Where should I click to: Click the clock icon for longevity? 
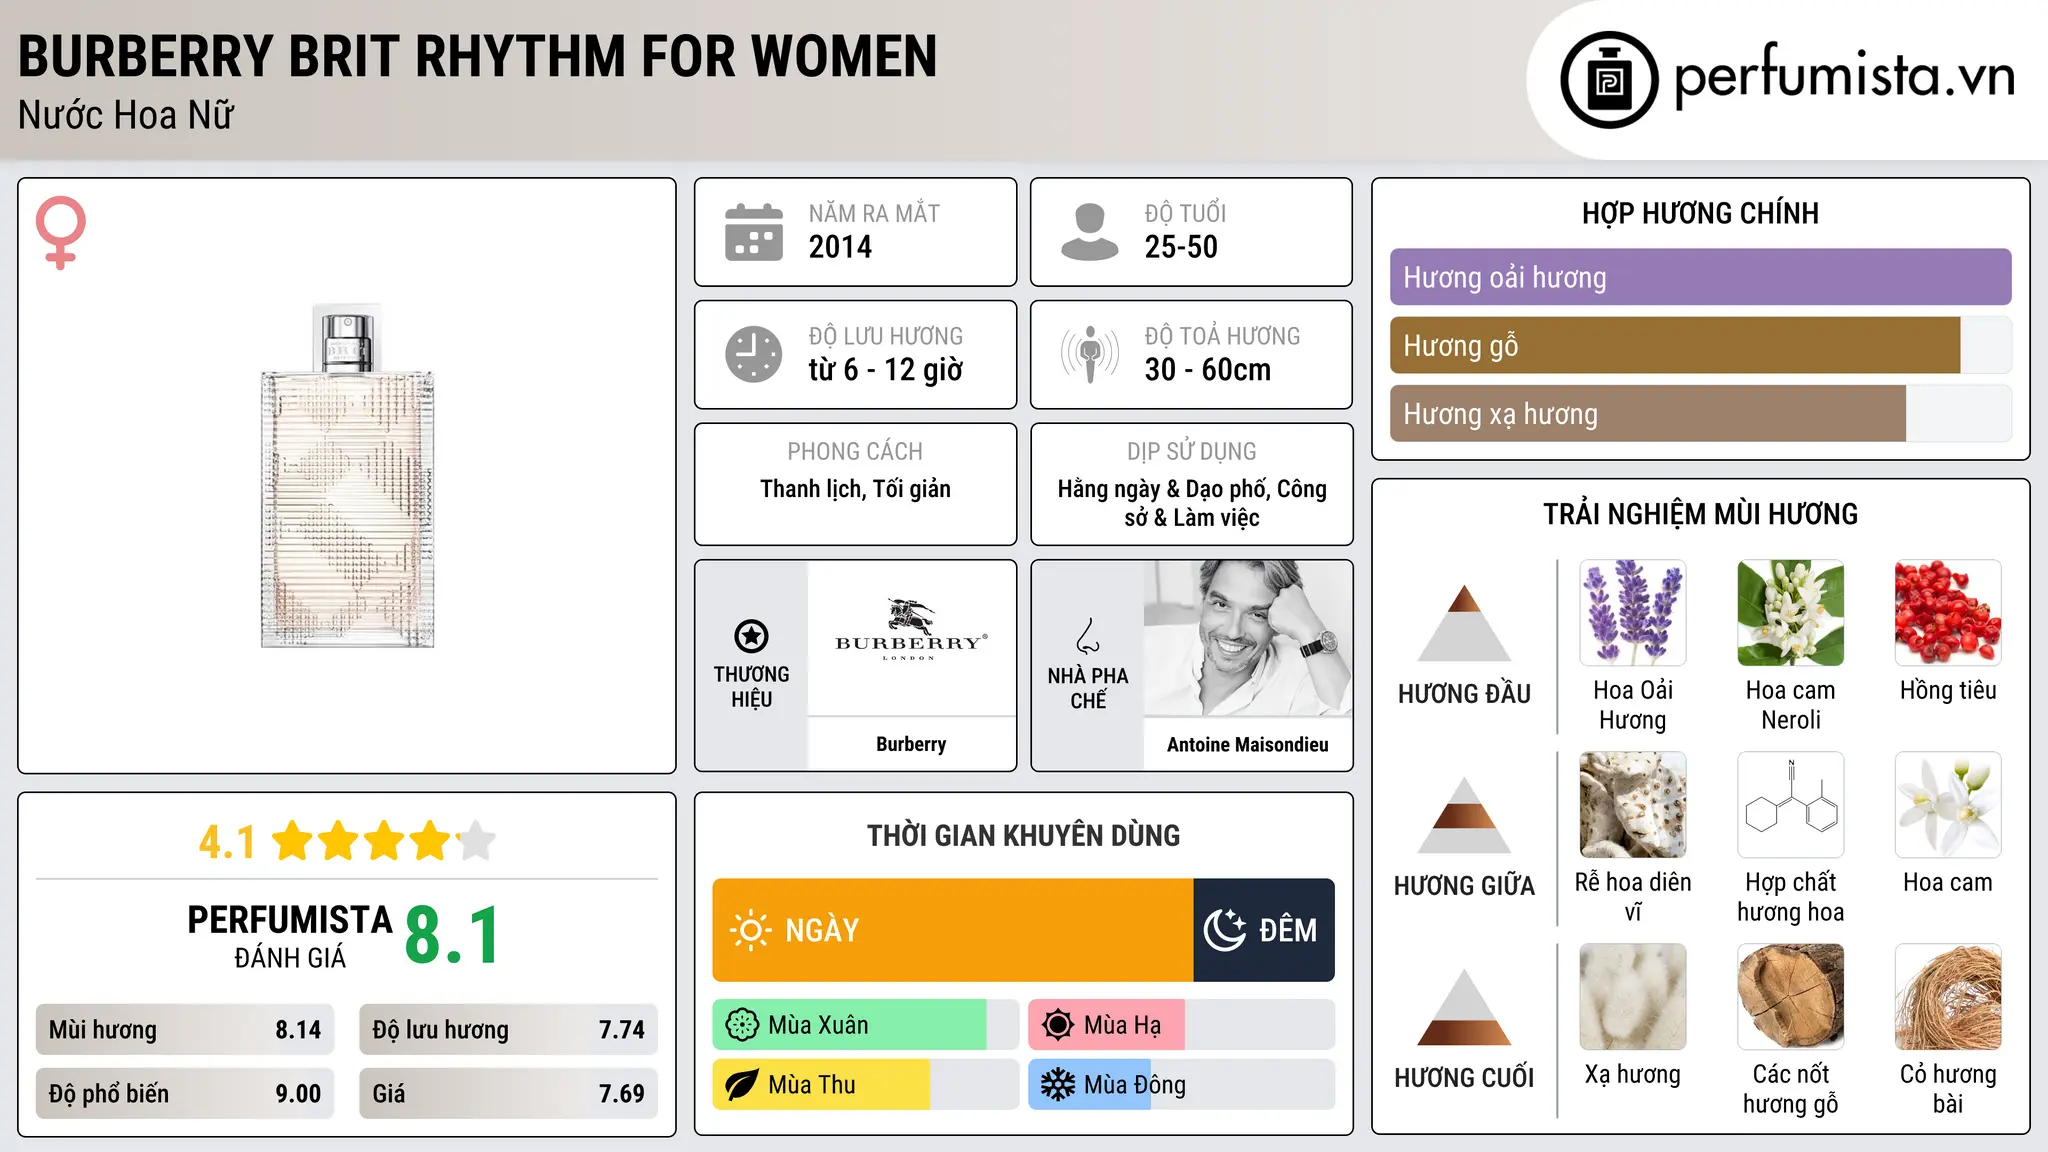coord(754,354)
